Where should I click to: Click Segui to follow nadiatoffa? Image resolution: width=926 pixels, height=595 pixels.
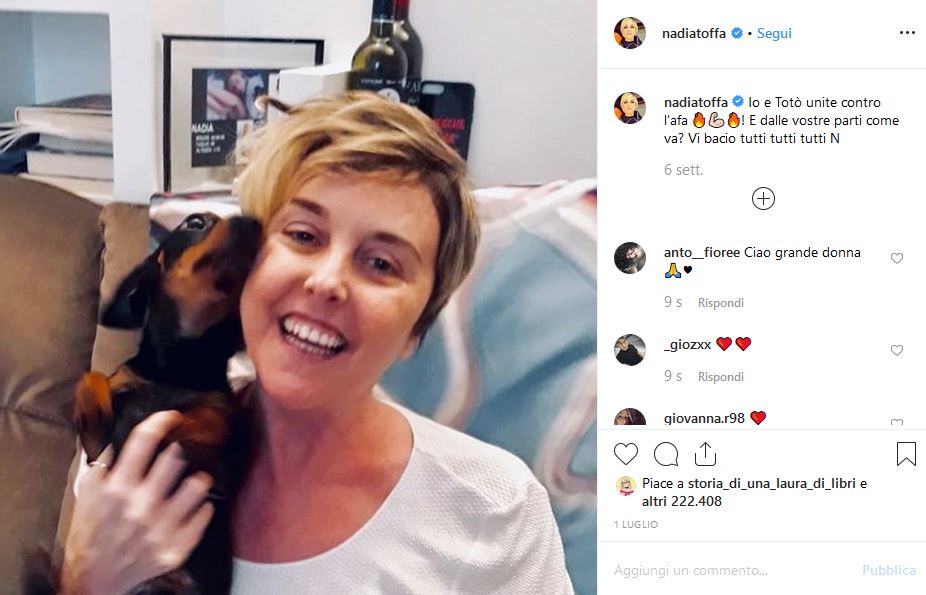(x=774, y=33)
